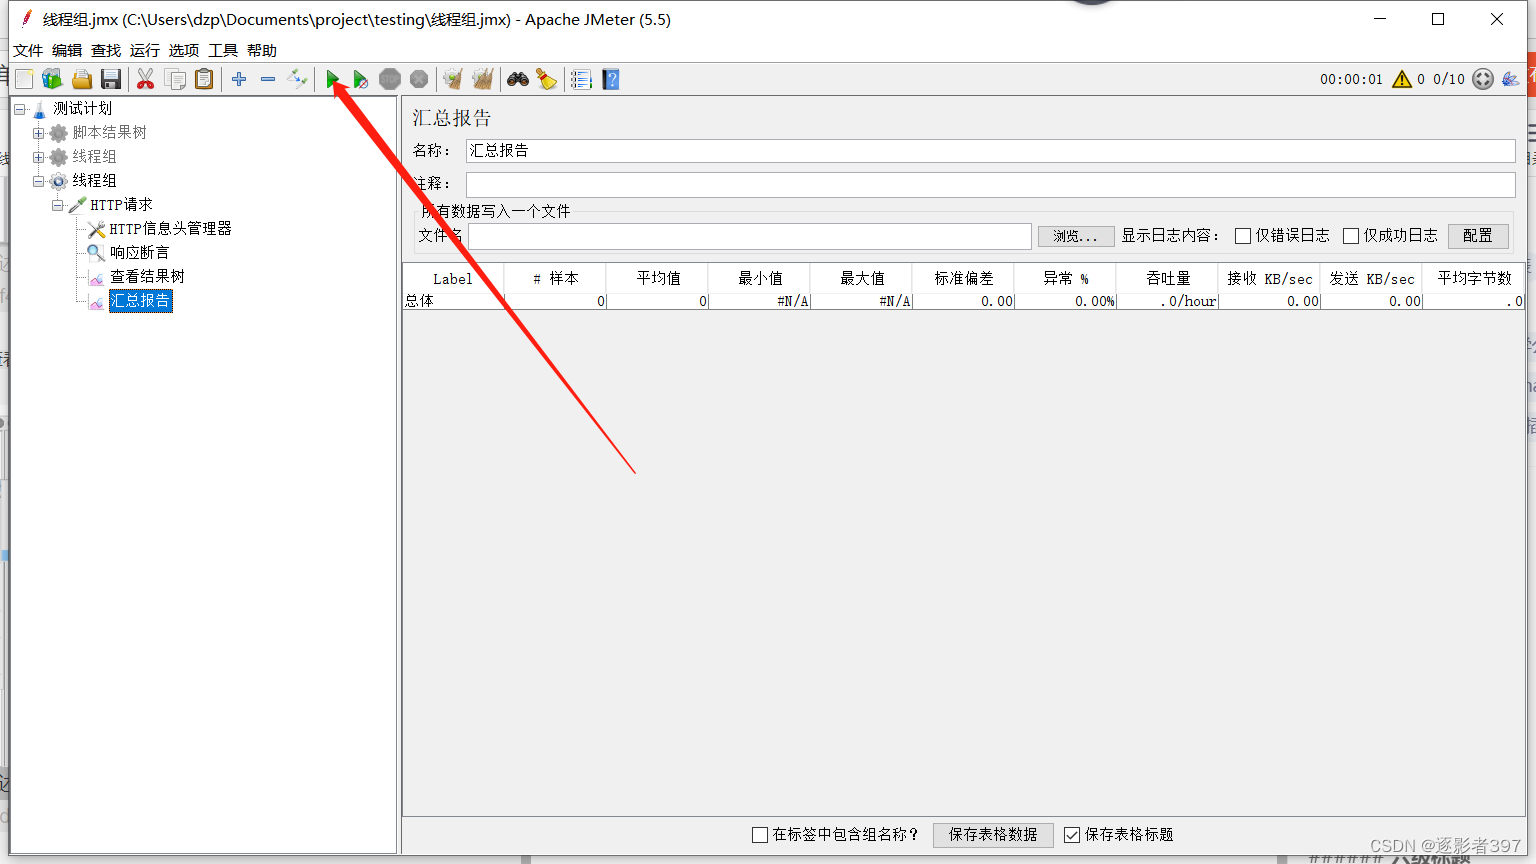Open the 帮助 menu
The height and width of the screenshot is (864, 1536).
tap(262, 50)
